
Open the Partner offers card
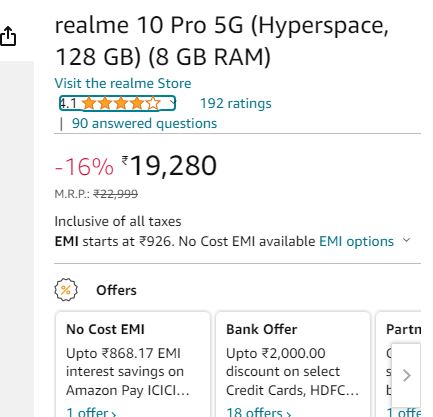pyautogui.click(x=398, y=364)
